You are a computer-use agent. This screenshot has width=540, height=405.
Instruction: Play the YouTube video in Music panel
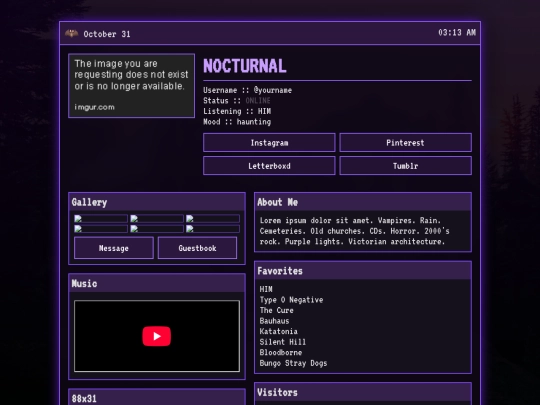tap(157, 336)
